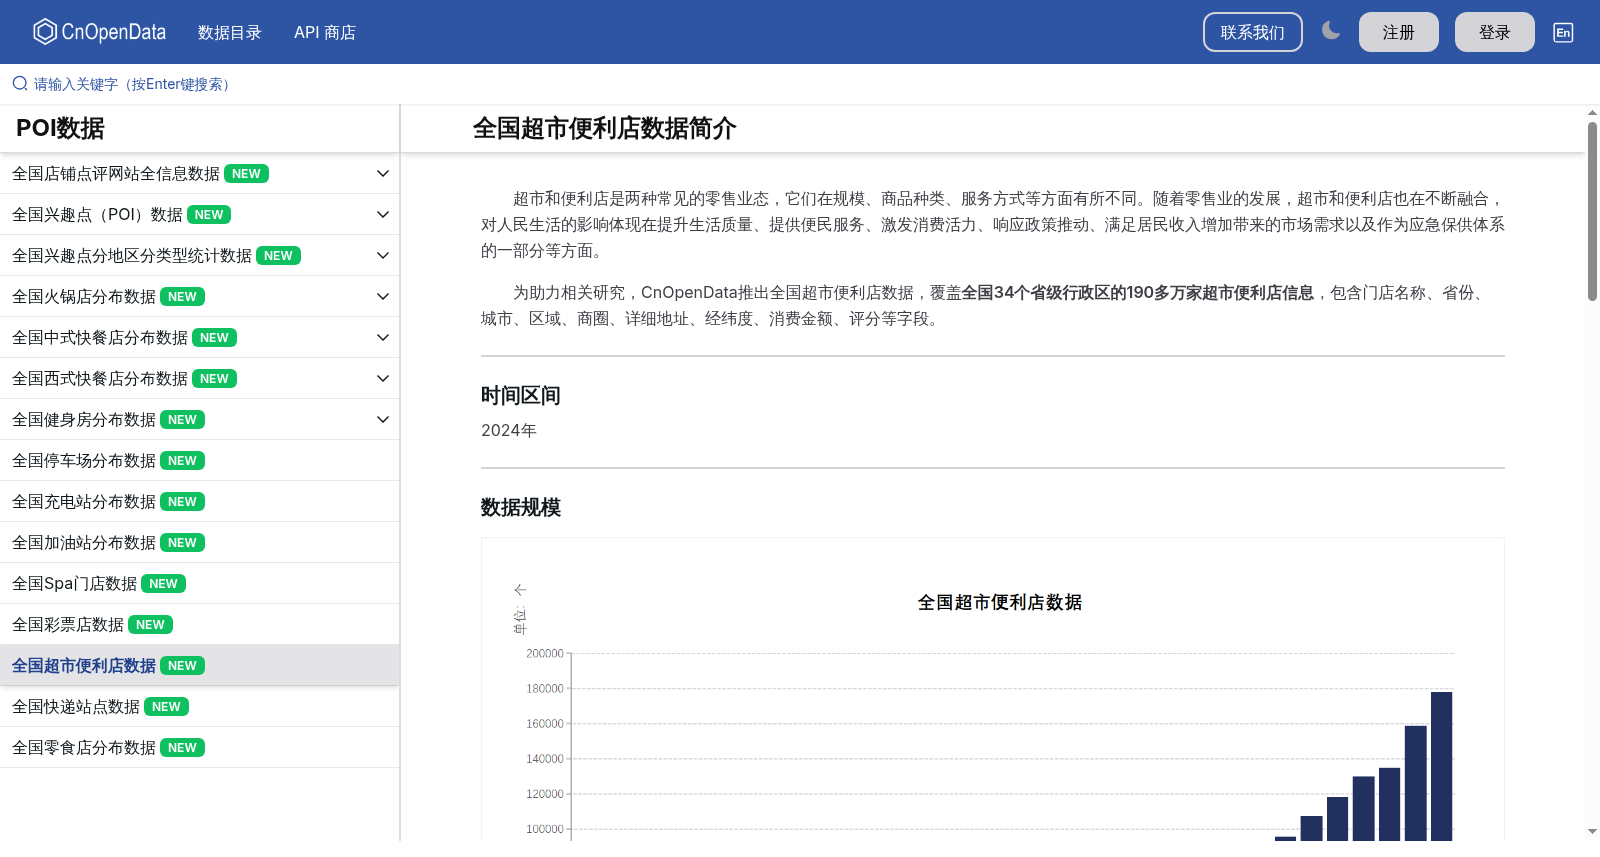Open the 数据目录 menu
Image resolution: width=1600 pixels, height=857 pixels.
pyautogui.click(x=229, y=32)
